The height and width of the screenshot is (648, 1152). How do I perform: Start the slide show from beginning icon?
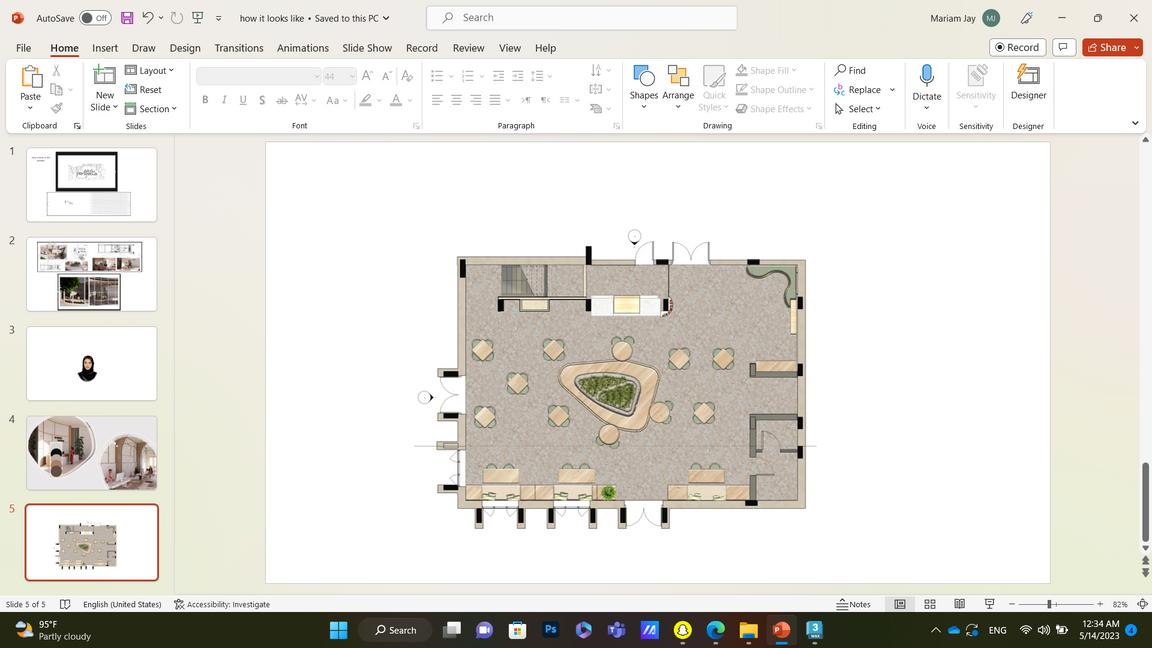click(x=198, y=18)
